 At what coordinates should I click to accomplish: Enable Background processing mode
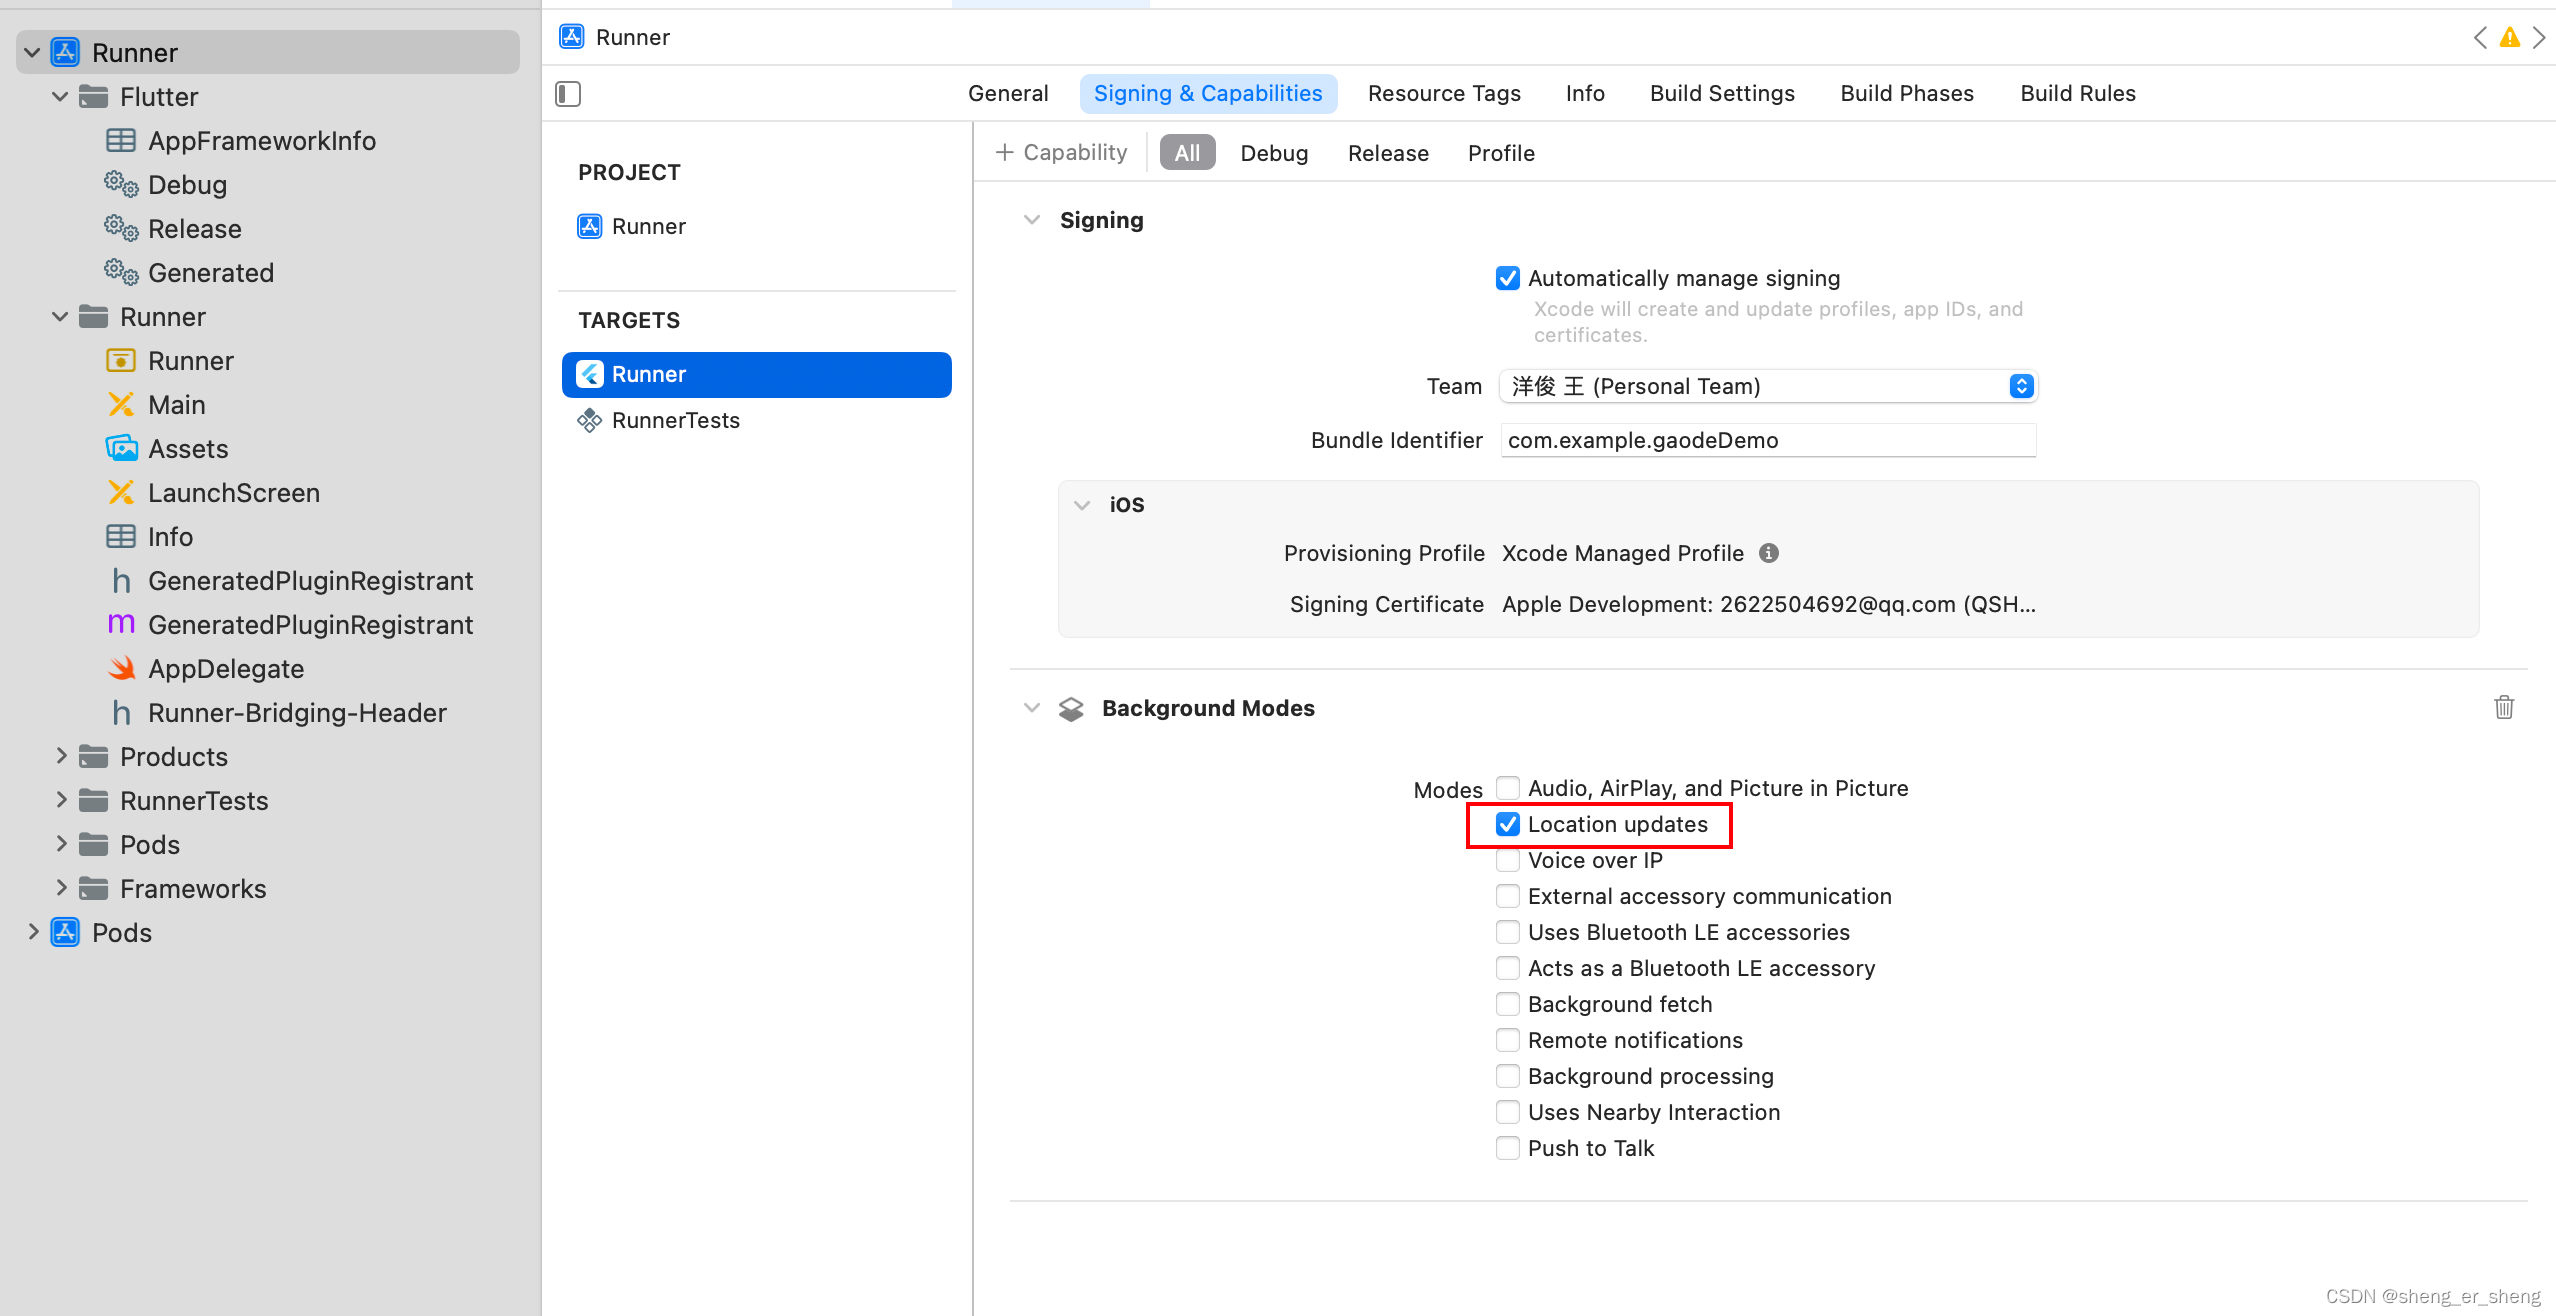pos(1508,1076)
